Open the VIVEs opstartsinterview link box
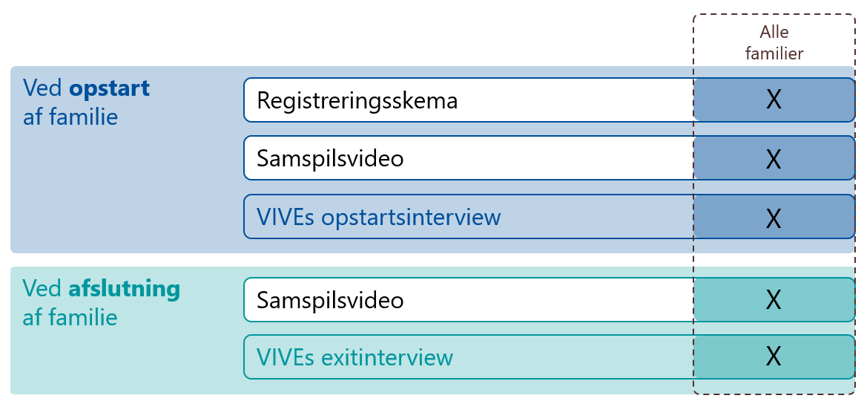 468,217
